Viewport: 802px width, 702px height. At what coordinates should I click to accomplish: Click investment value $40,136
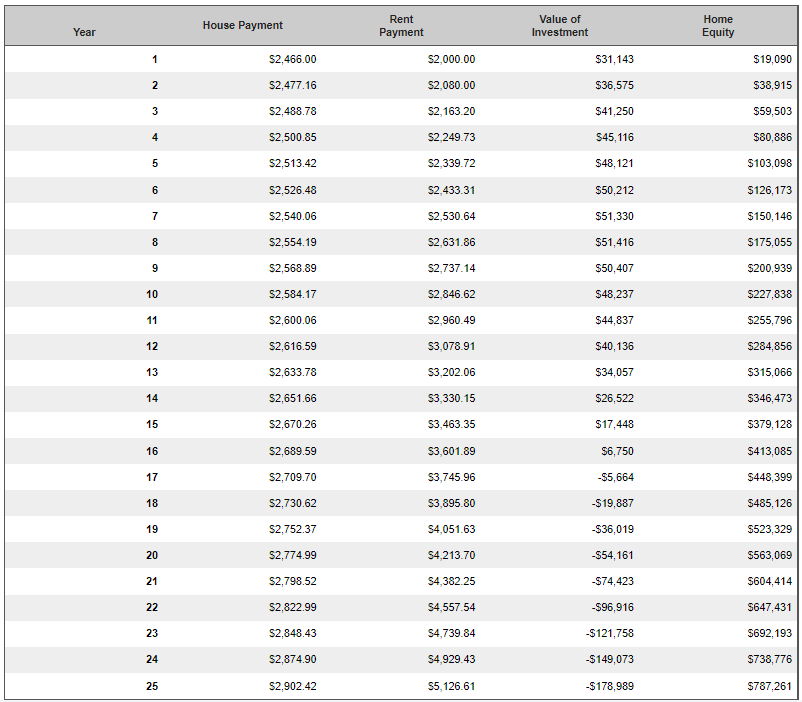tap(614, 347)
